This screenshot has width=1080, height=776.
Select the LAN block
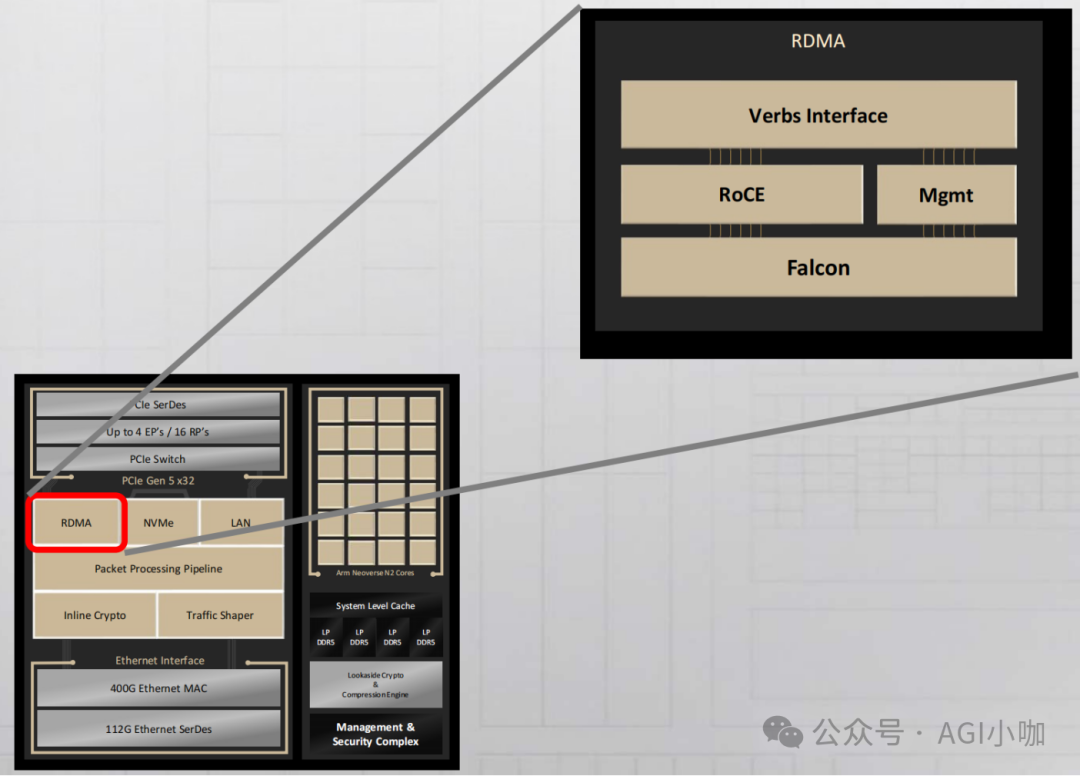point(241,523)
